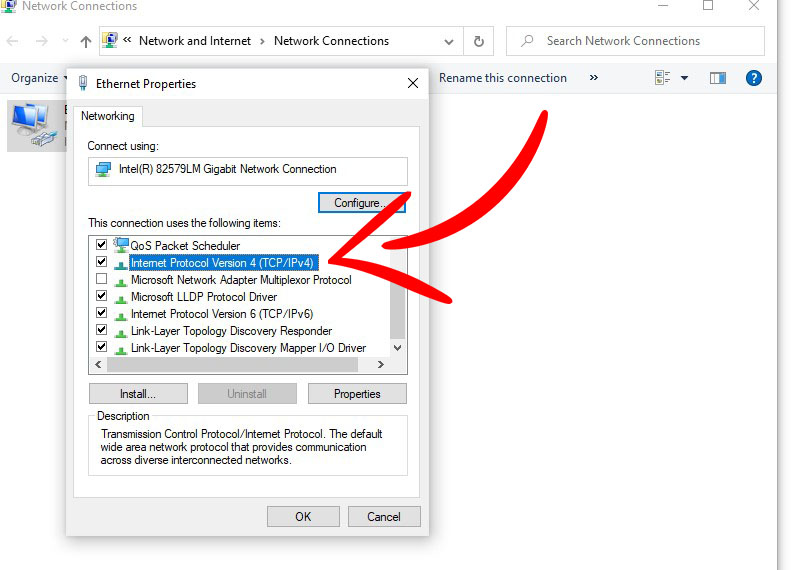This screenshot has height=570, width=796.
Task: Confirm with the OK button
Action: pos(303,517)
